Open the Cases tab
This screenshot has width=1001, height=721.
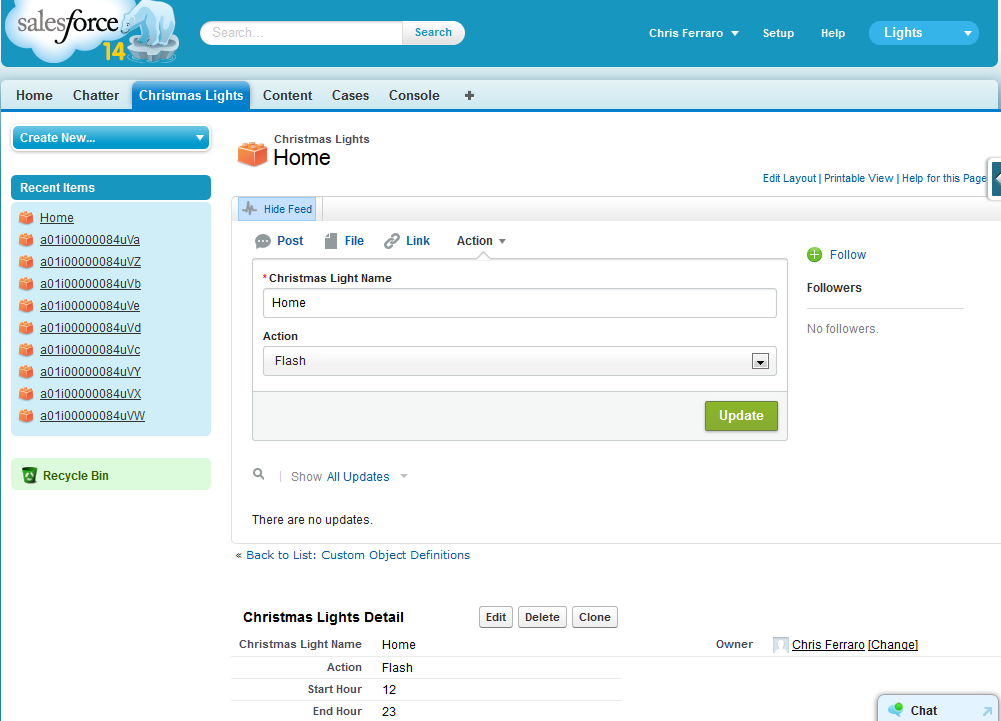pyautogui.click(x=350, y=96)
